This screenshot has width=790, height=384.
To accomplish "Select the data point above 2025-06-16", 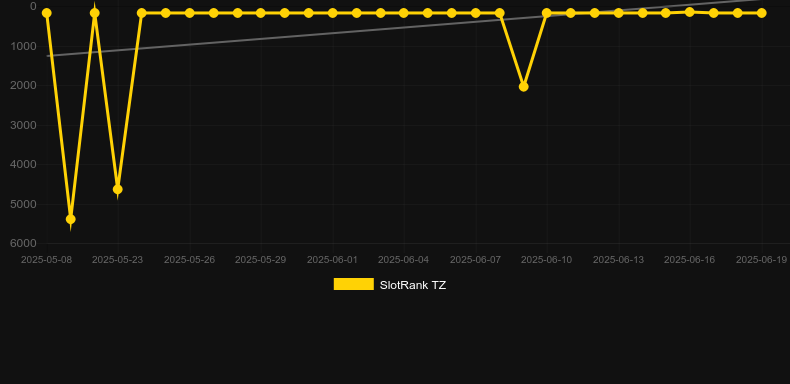I will (690, 12).
